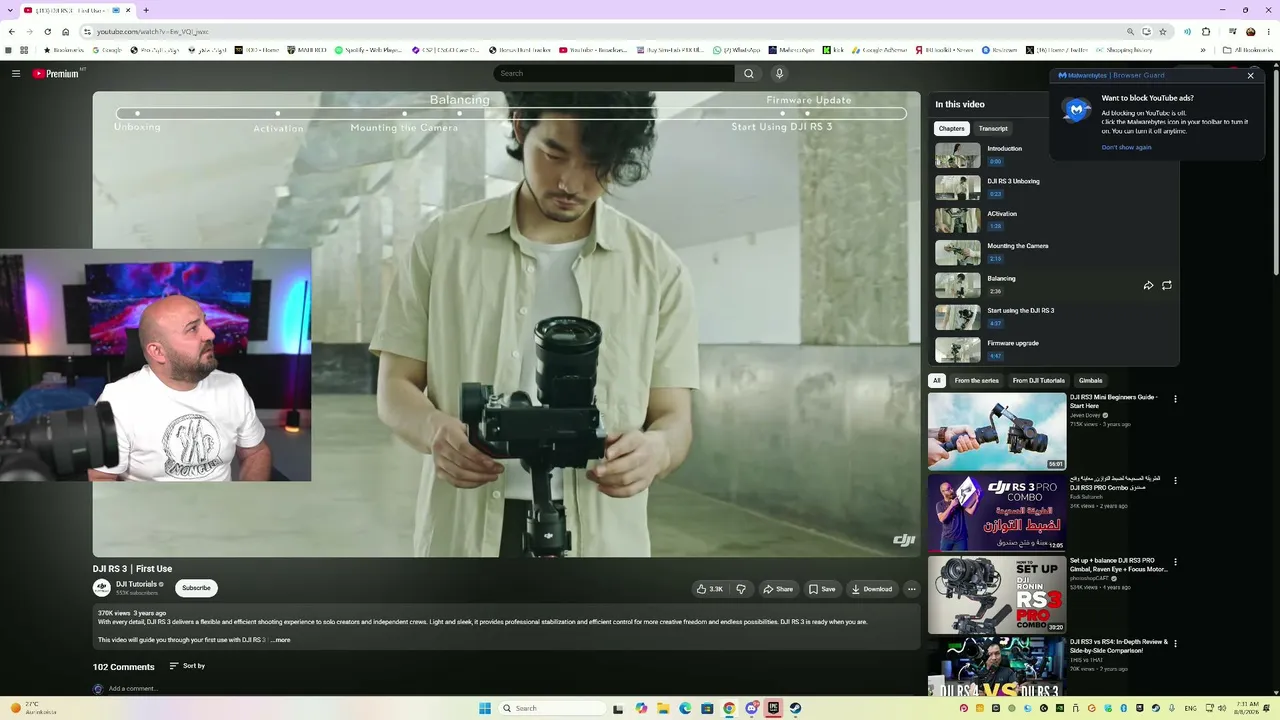Open Windows Start menu
The width and height of the screenshot is (1280, 720).
tap(485, 708)
